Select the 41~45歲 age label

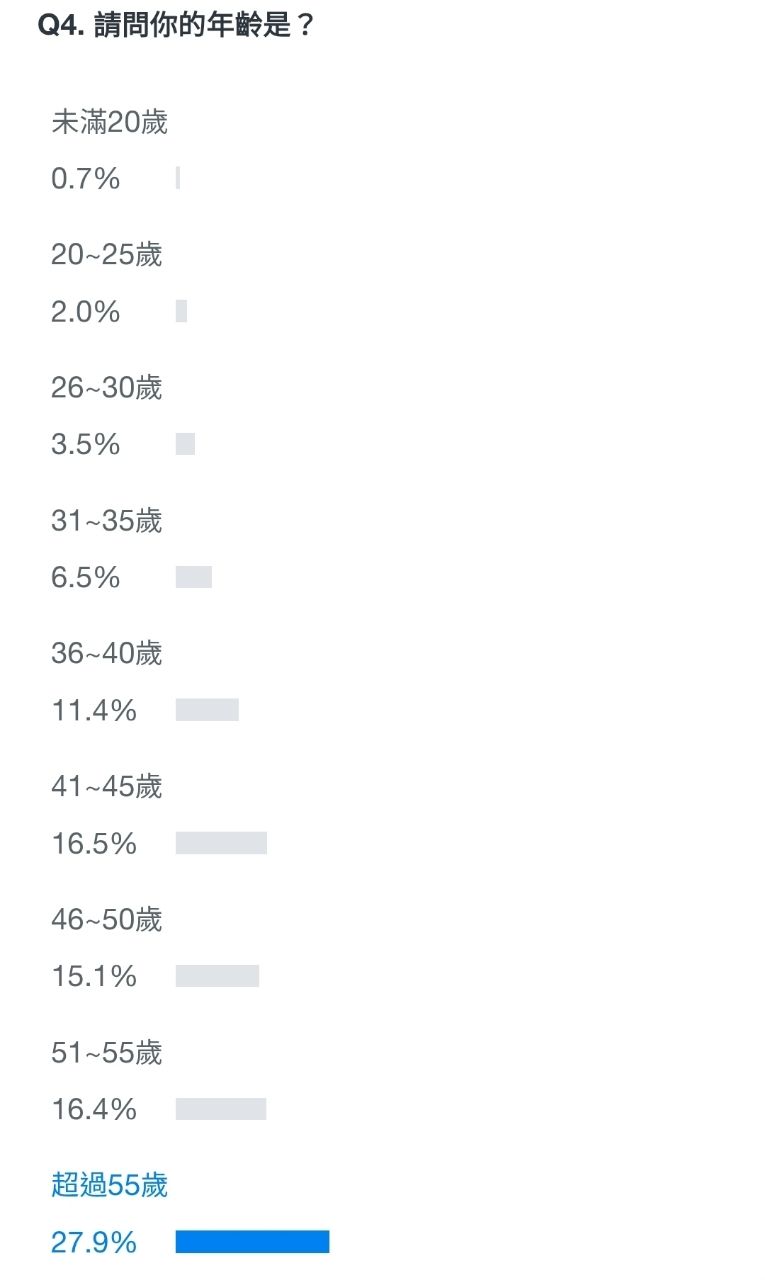coord(106,787)
